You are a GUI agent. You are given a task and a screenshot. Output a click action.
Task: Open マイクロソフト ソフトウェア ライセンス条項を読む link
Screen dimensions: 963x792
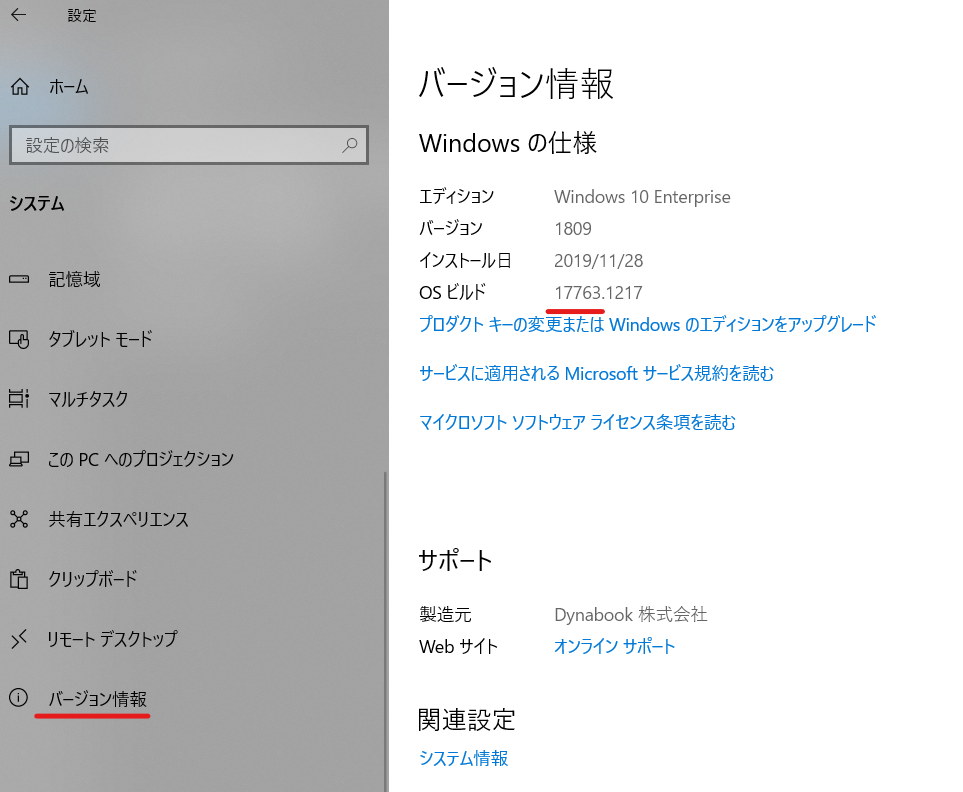pos(577,422)
